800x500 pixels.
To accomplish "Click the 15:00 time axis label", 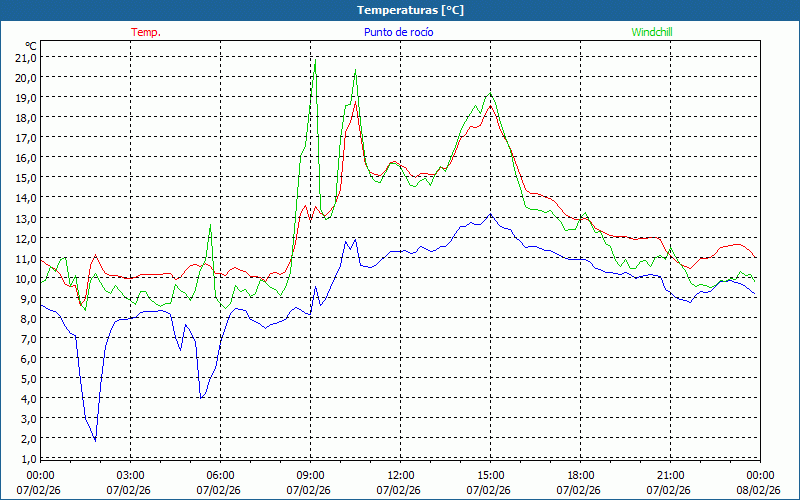I will click(x=490, y=475).
